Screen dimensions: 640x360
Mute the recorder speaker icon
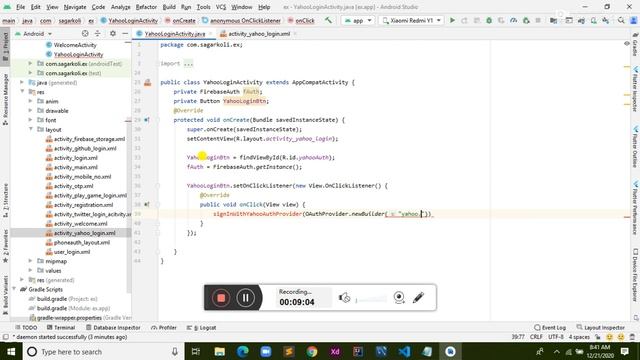344,298
